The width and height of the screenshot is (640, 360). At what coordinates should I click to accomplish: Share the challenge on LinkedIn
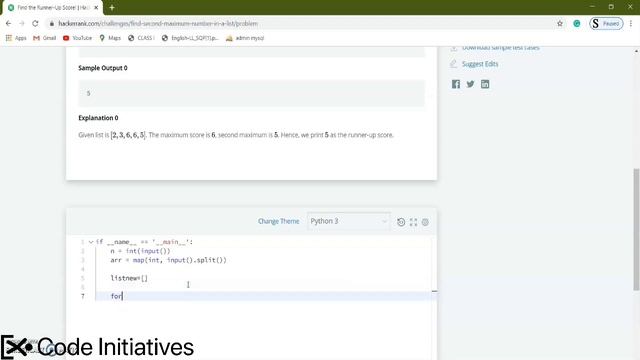[485, 84]
